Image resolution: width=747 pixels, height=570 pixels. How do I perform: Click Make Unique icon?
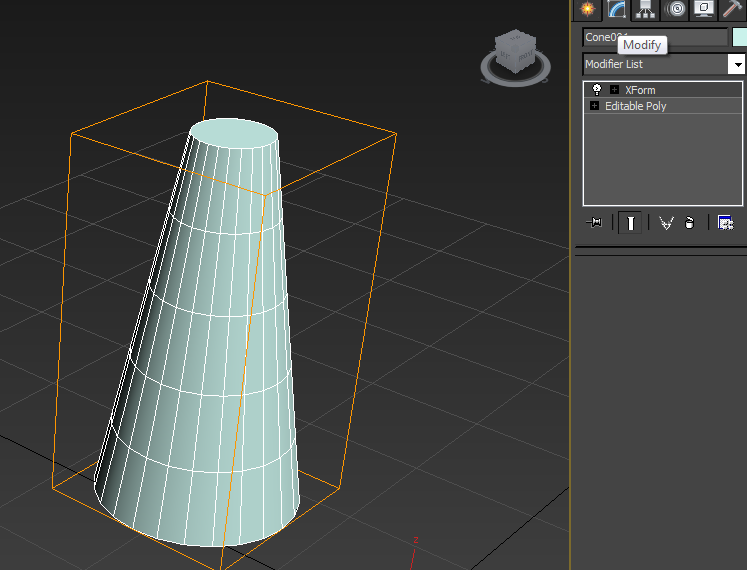click(666, 223)
